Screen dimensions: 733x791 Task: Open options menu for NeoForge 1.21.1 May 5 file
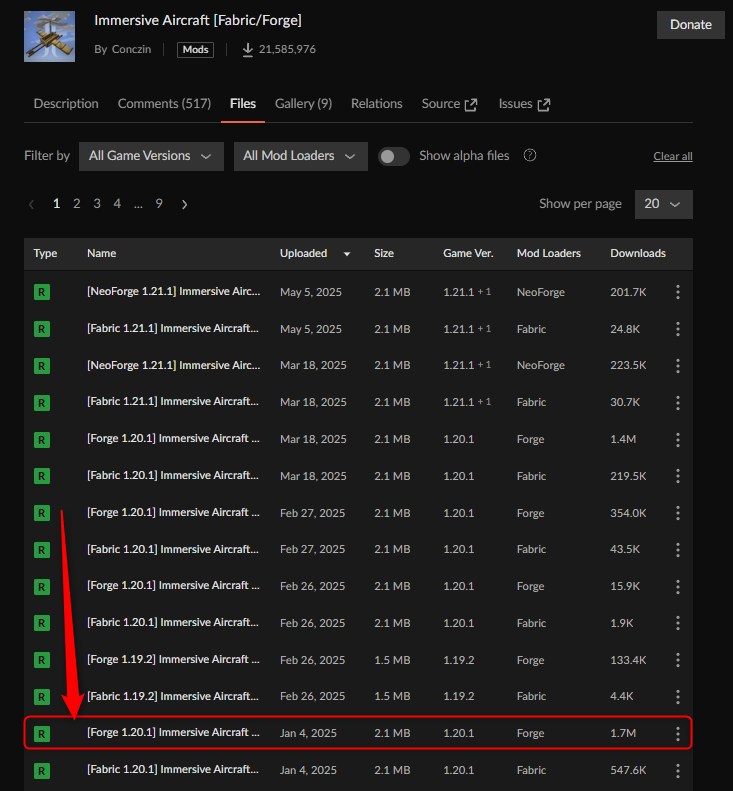click(x=678, y=292)
